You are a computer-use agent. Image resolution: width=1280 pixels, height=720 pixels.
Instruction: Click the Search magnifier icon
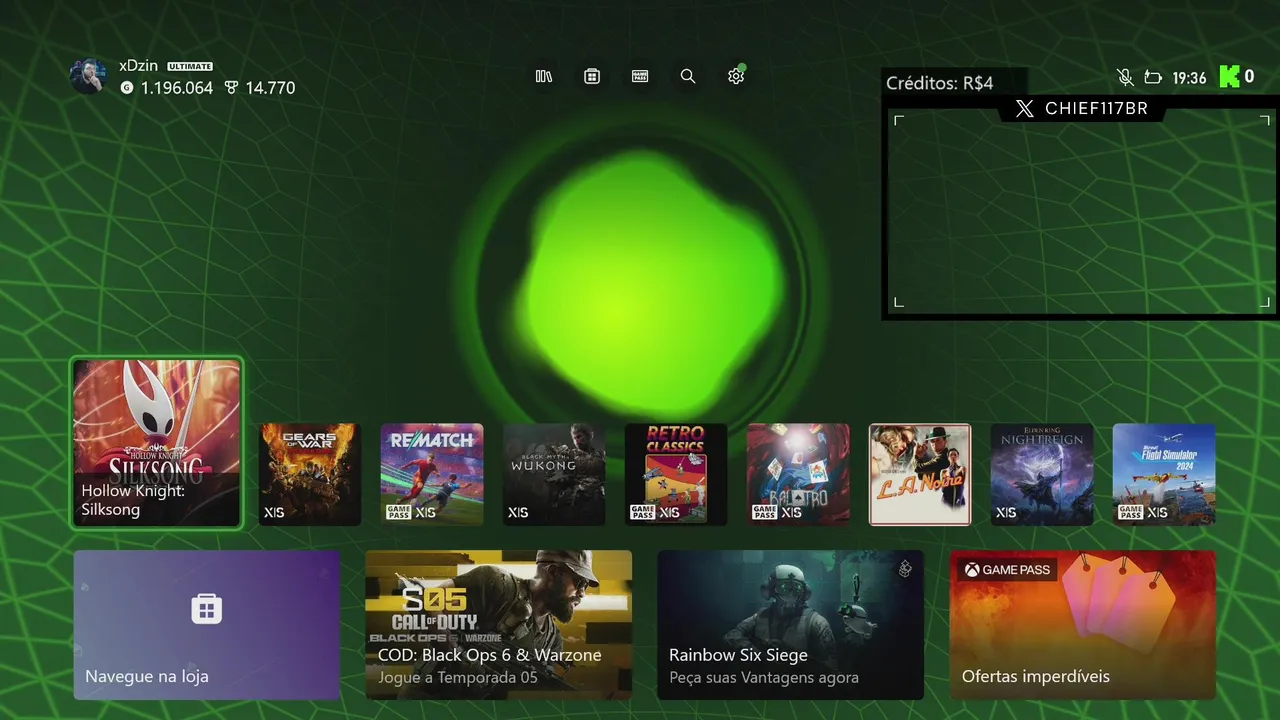(x=688, y=76)
